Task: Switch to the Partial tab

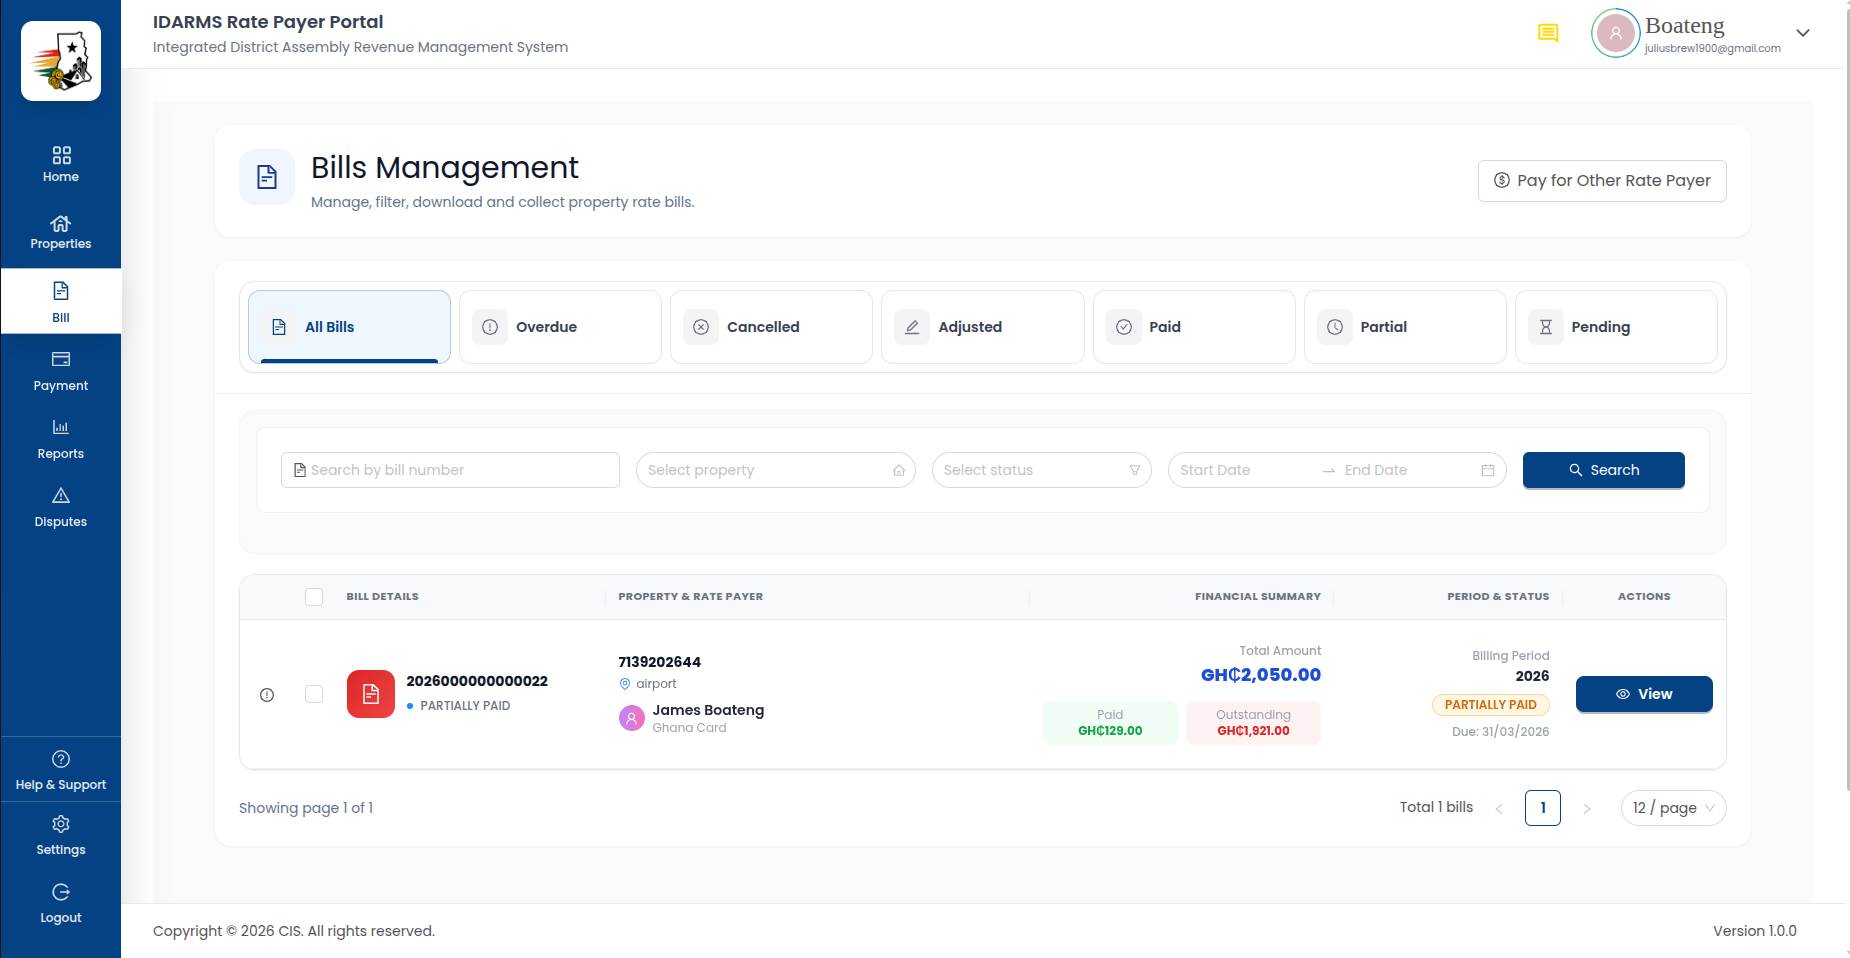Action: coord(1405,327)
